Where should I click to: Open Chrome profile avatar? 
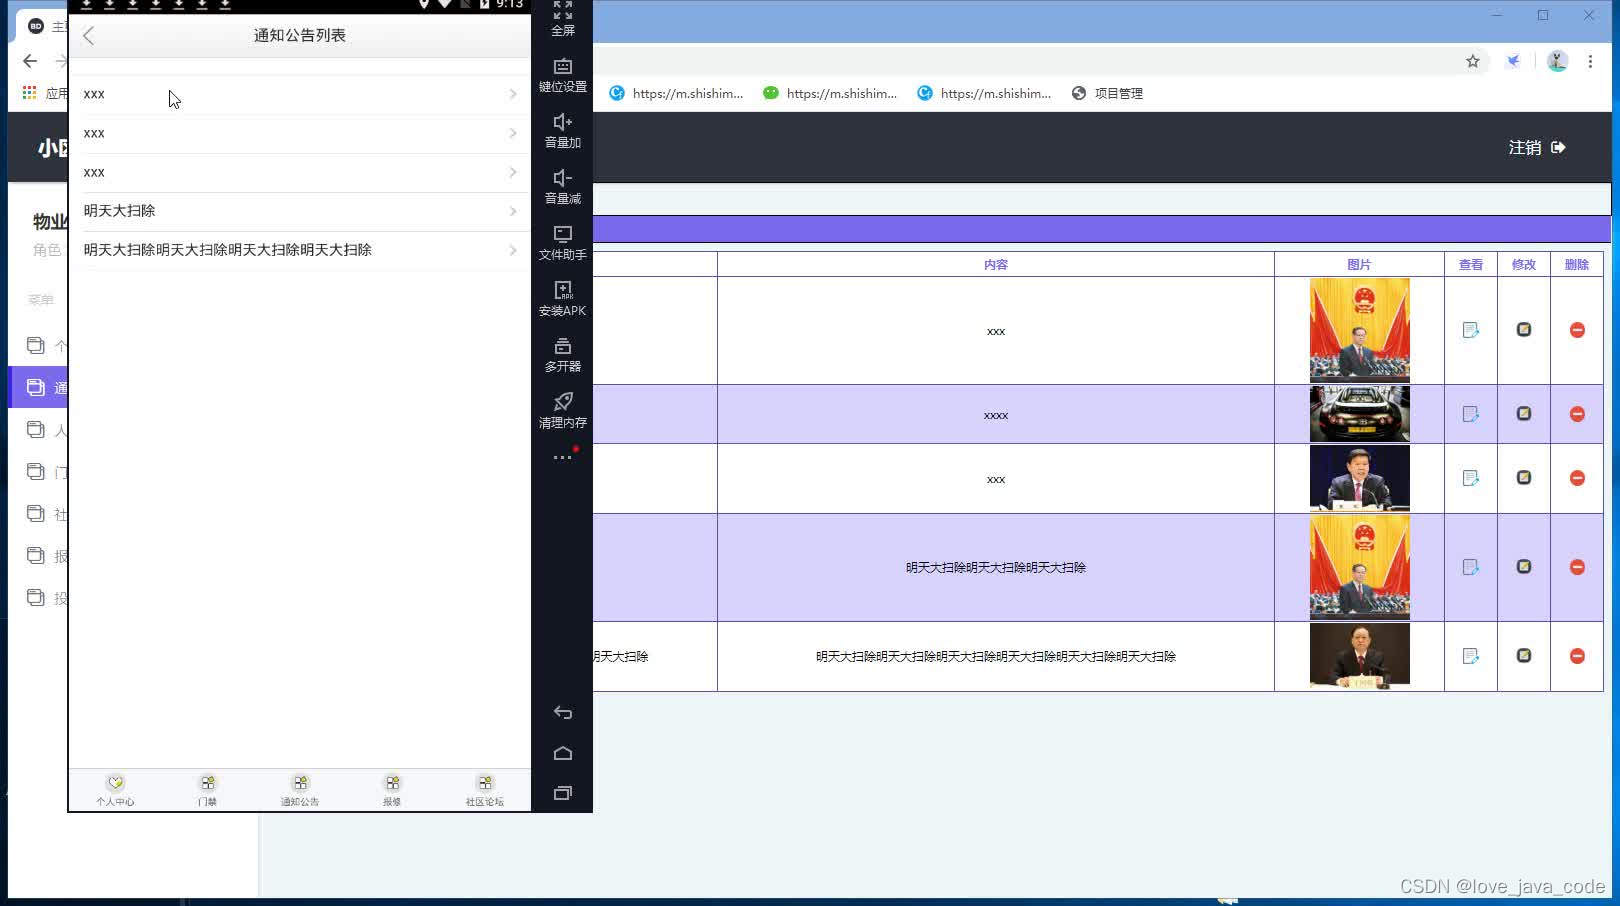[1557, 61]
